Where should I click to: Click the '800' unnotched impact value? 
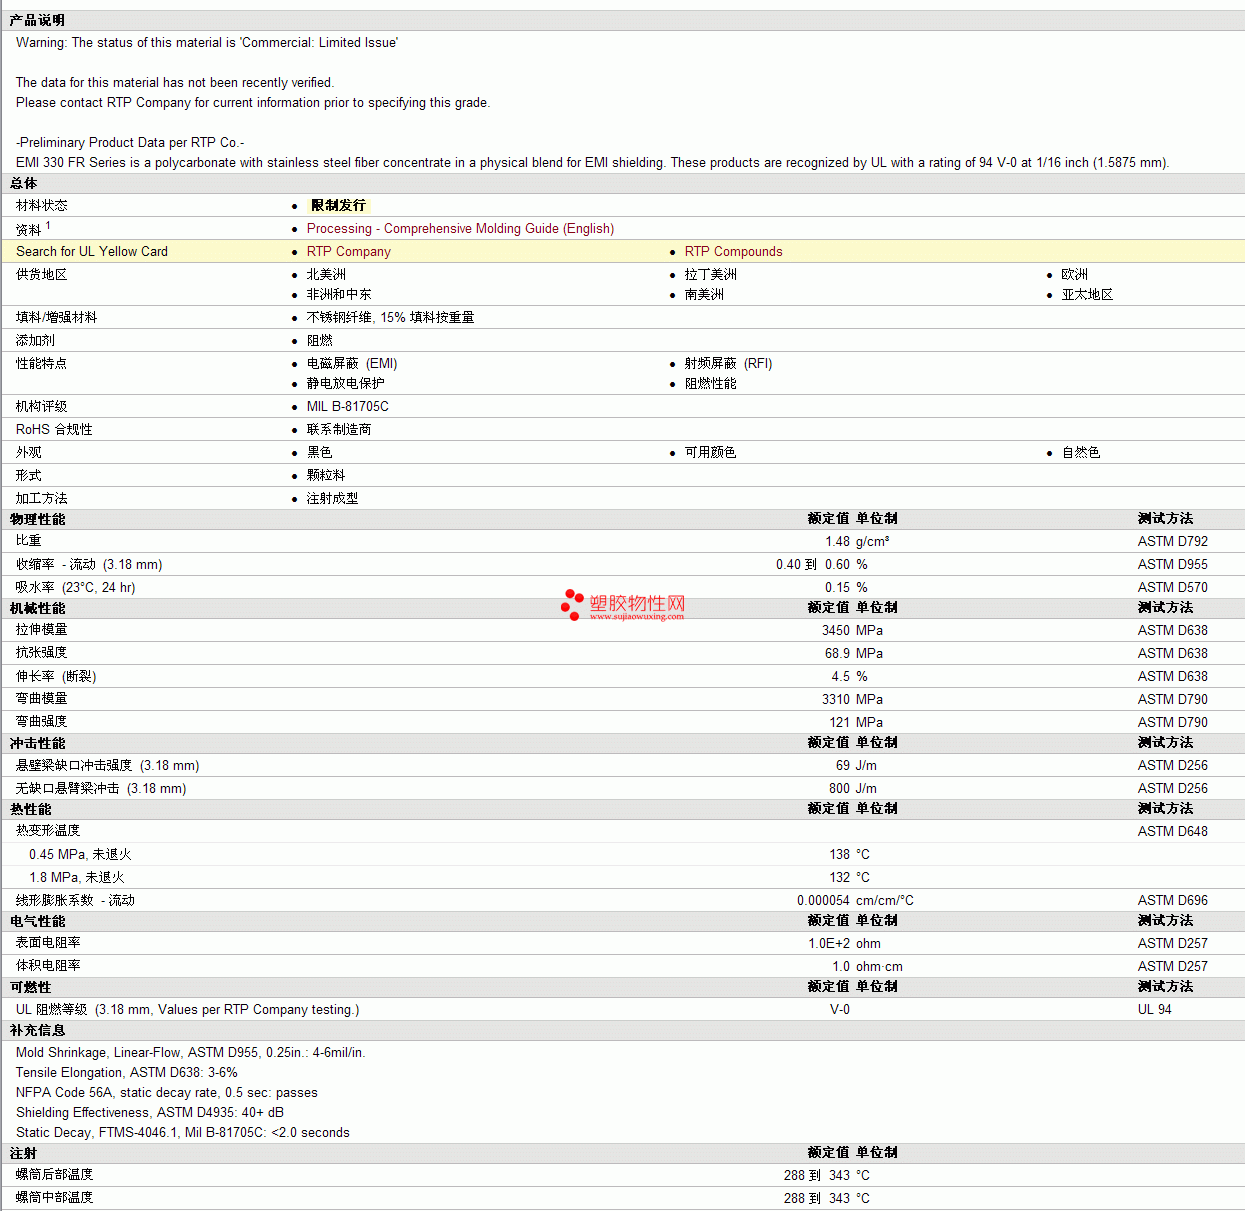pyautogui.click(x=839, y=788)
